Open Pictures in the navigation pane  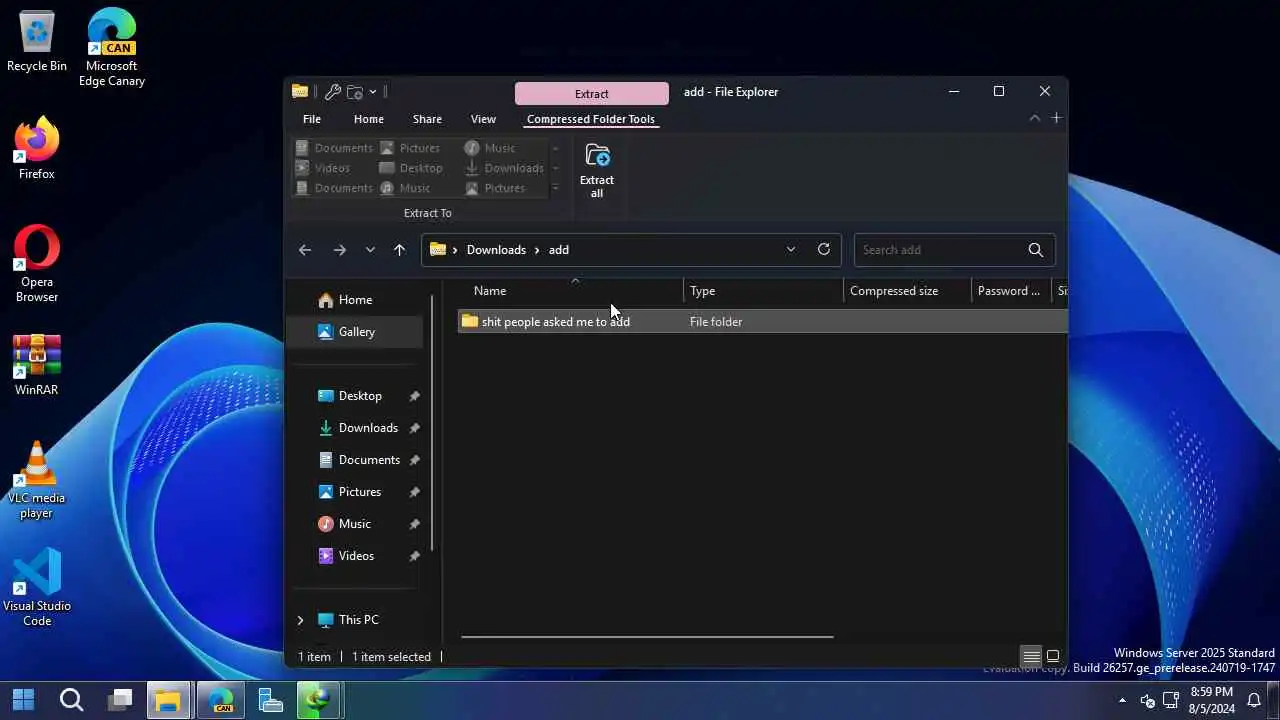360,492
